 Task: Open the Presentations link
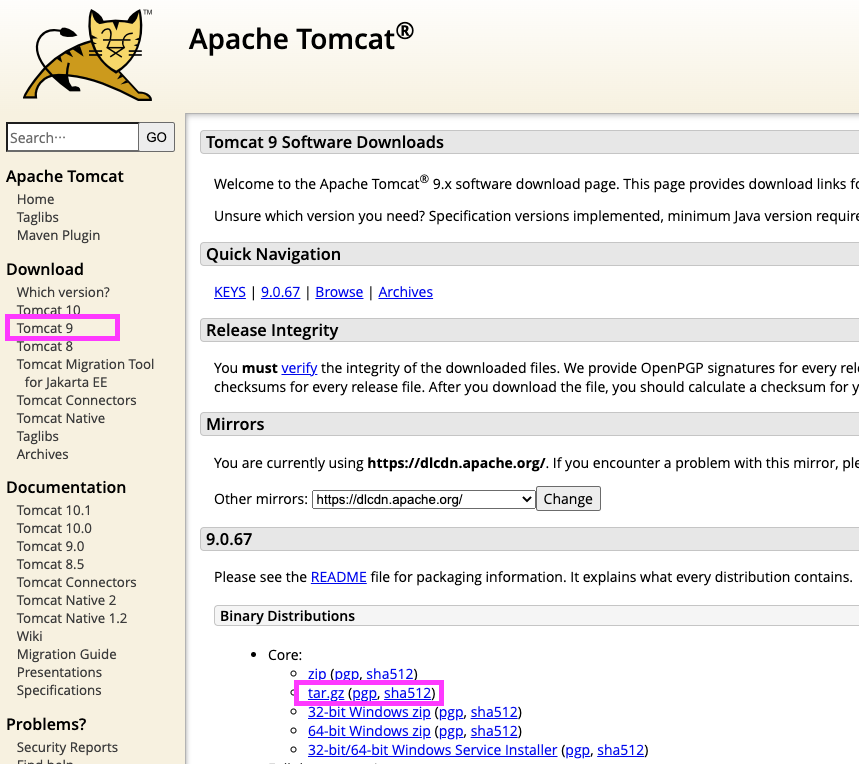[59, 673]
